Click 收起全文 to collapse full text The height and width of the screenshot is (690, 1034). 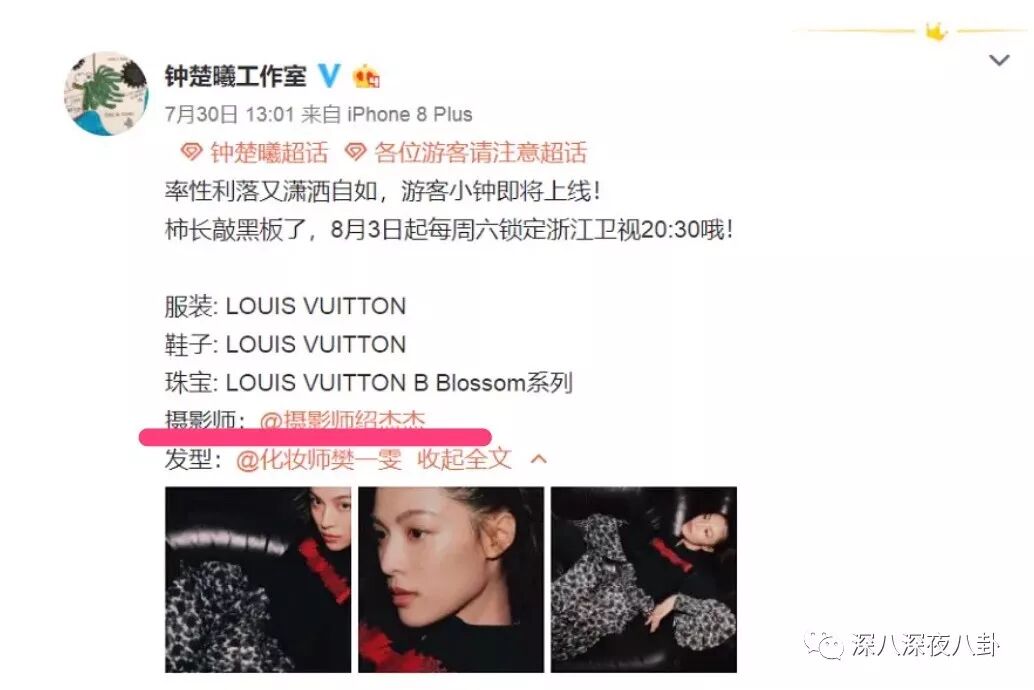click(464, 459)
